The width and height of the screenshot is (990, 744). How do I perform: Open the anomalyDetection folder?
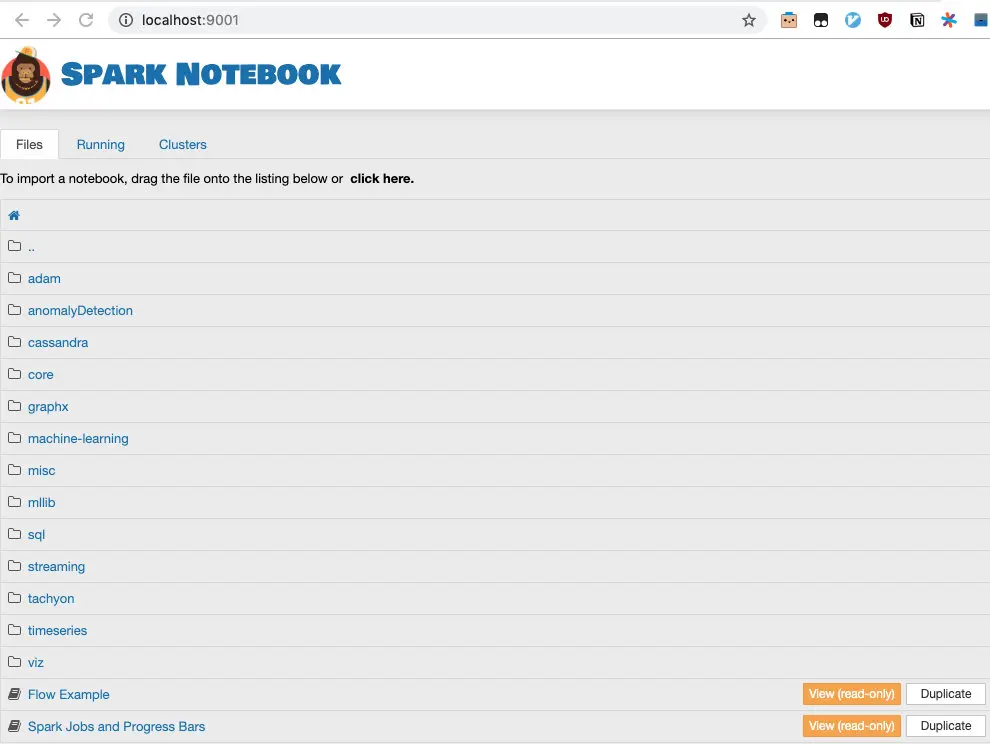tap(80, 311)
